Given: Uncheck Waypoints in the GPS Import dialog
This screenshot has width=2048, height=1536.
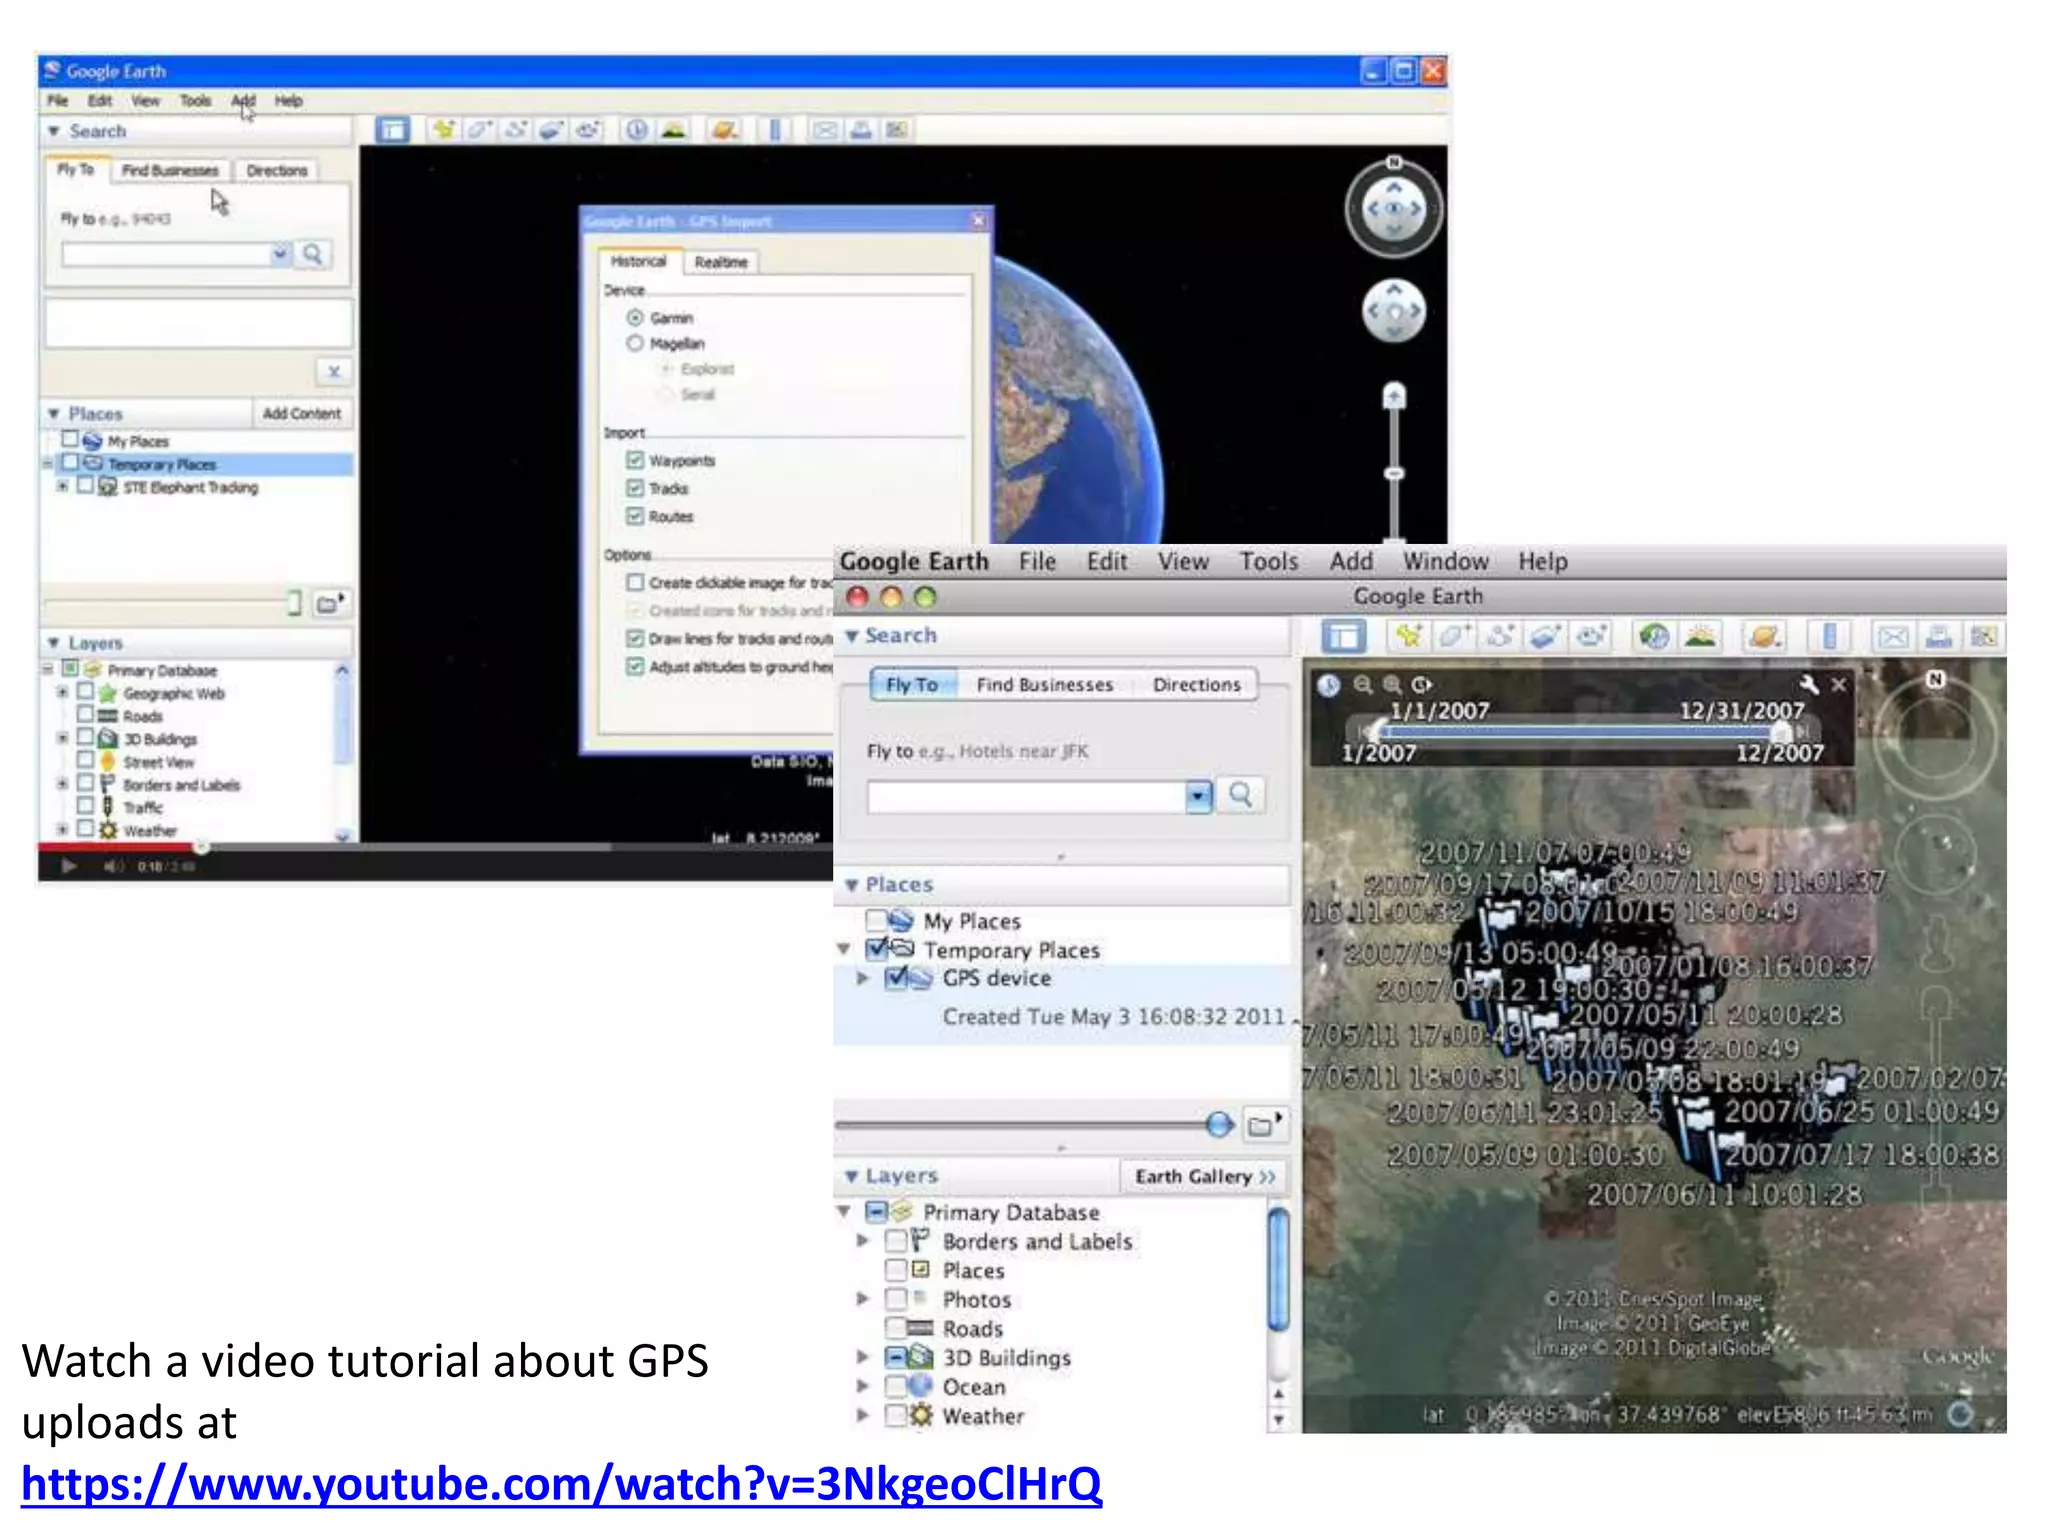Looking at the screenshot, I should (x=635, y=460).
